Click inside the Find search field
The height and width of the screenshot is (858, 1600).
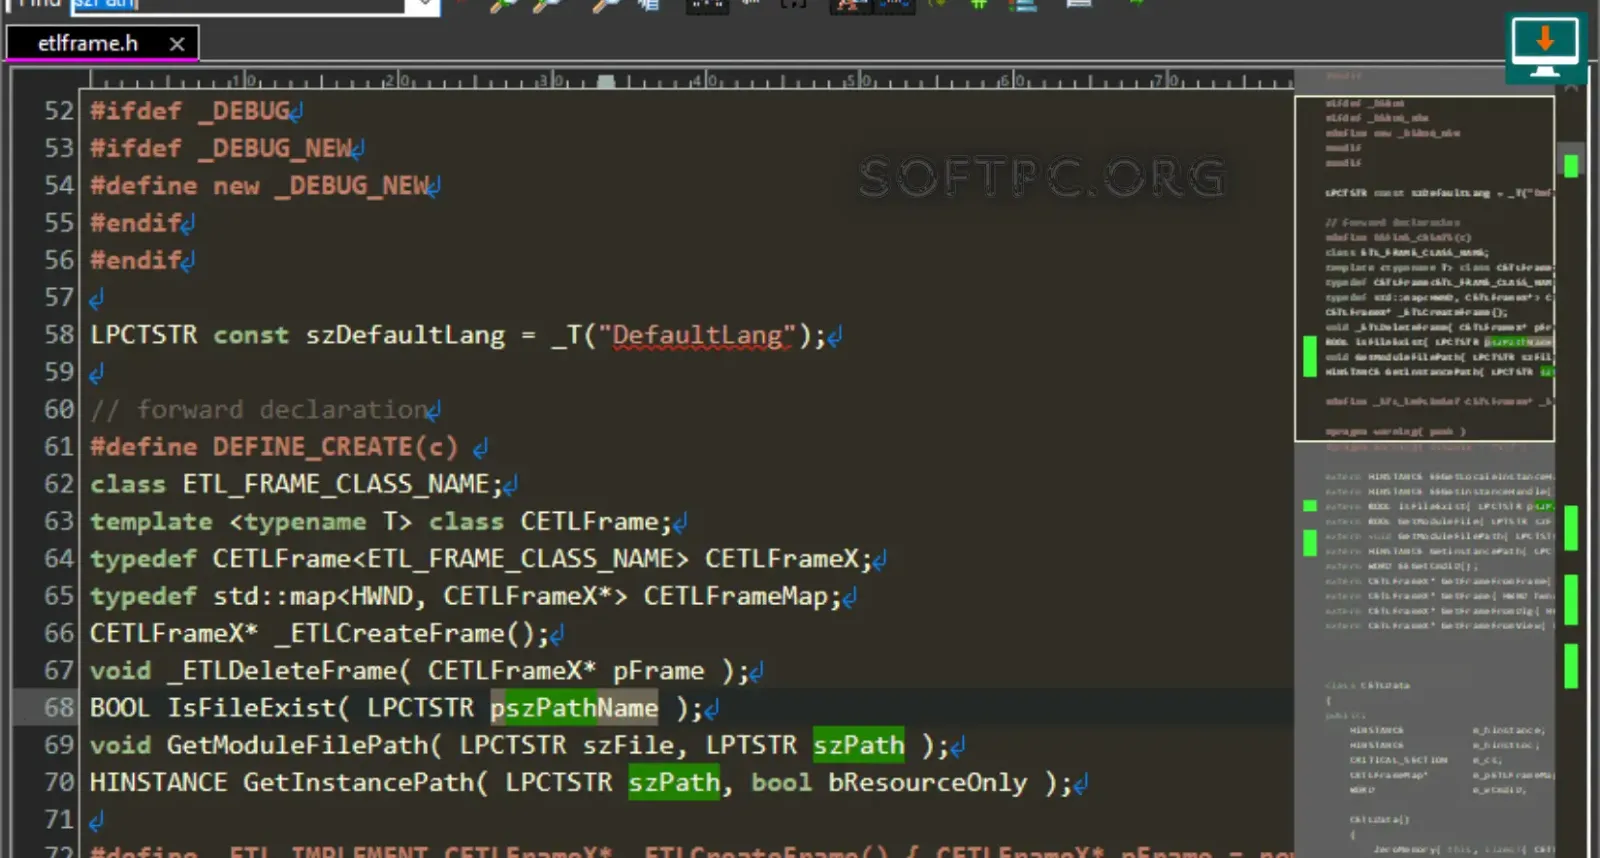[x=238, y=5]
